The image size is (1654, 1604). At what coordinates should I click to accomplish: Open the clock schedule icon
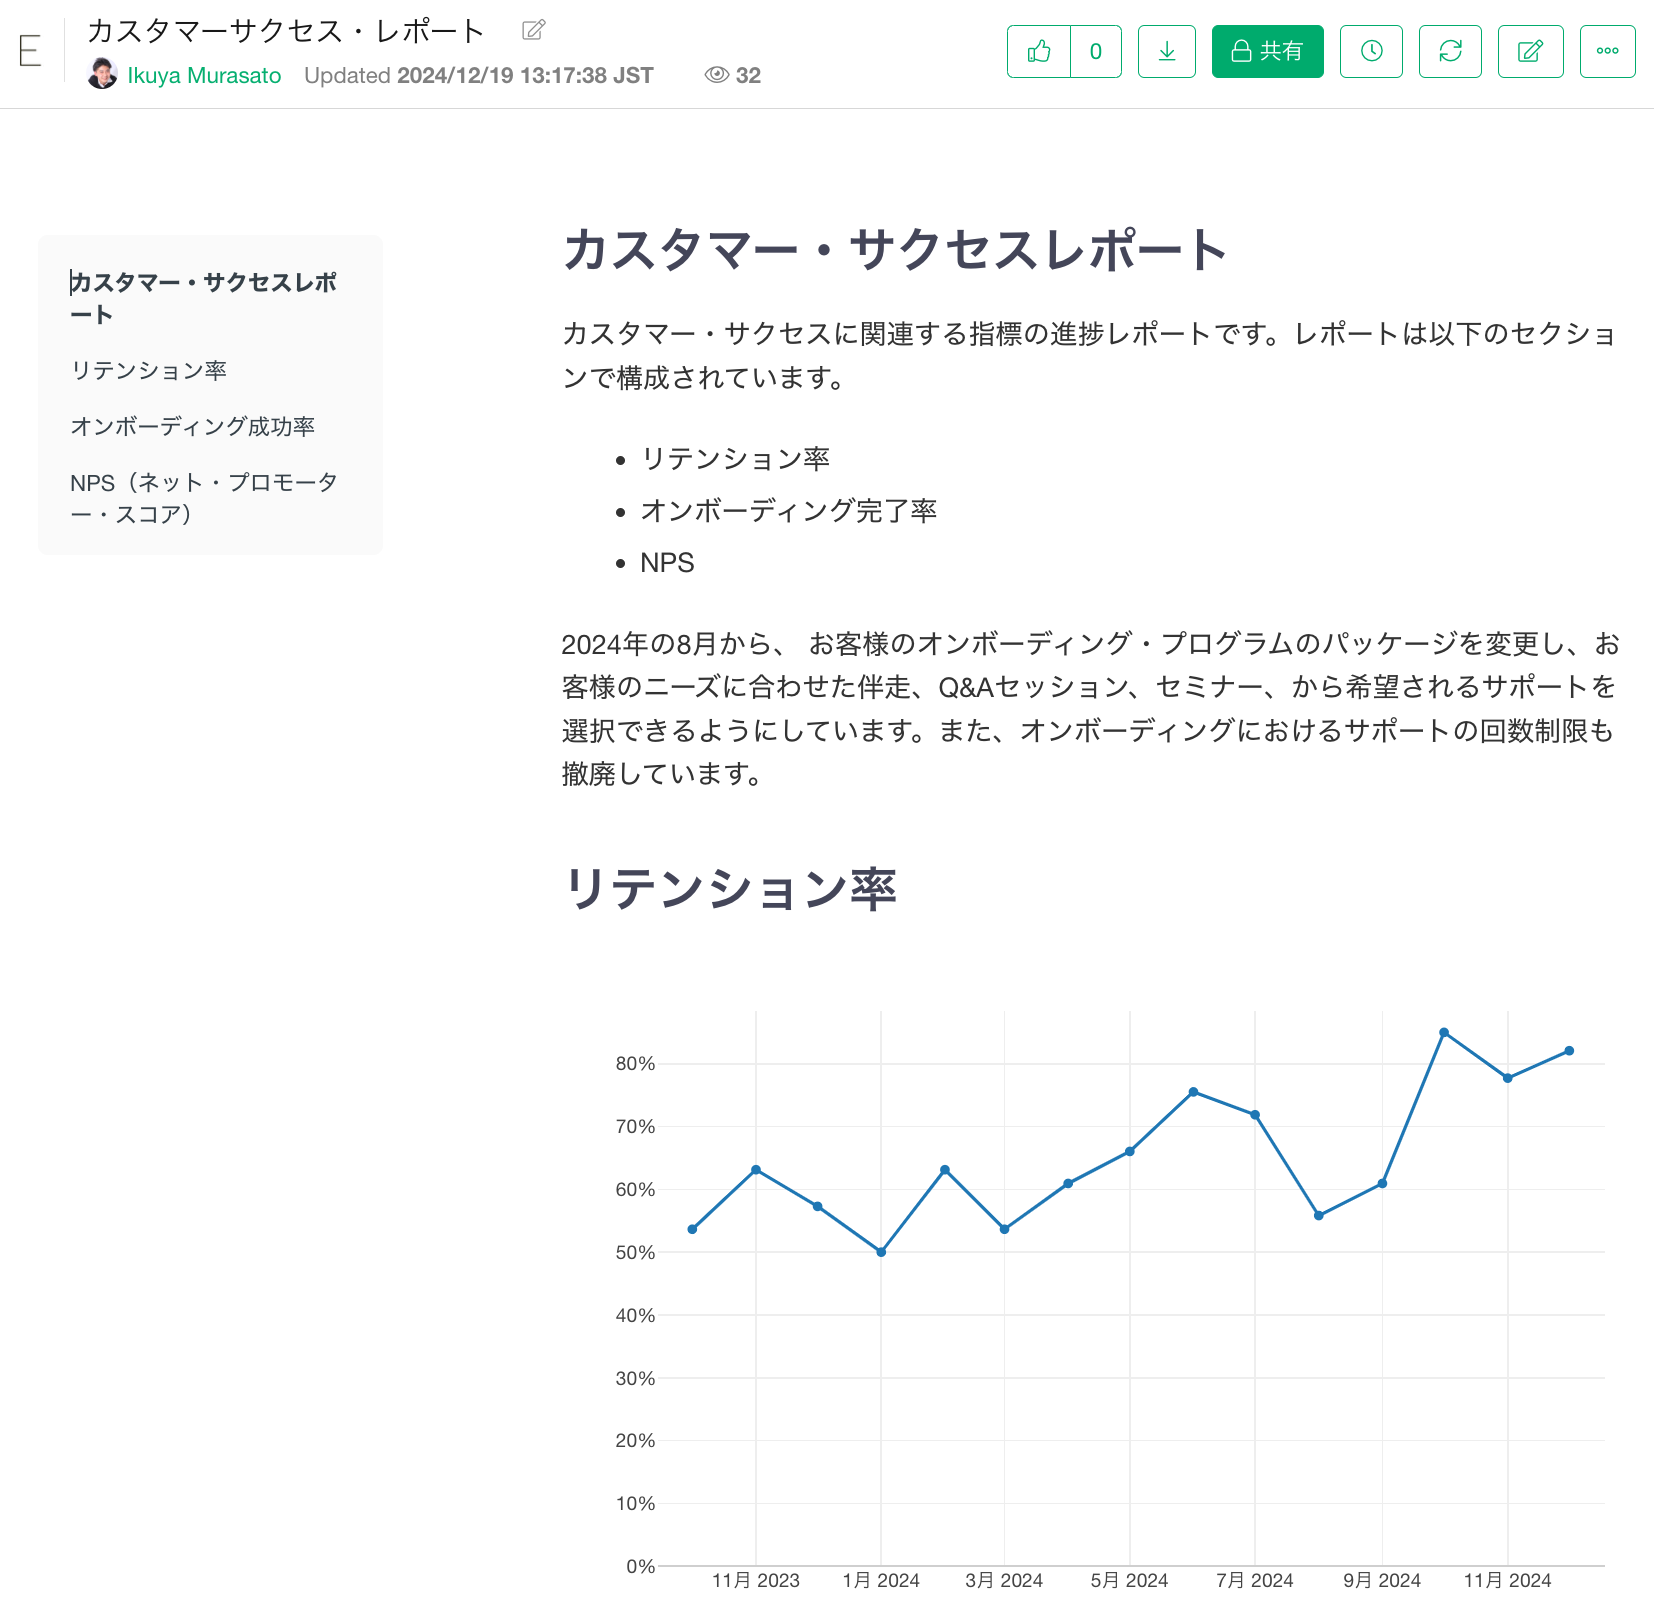pyautogui.click(x=1371, y=51)
